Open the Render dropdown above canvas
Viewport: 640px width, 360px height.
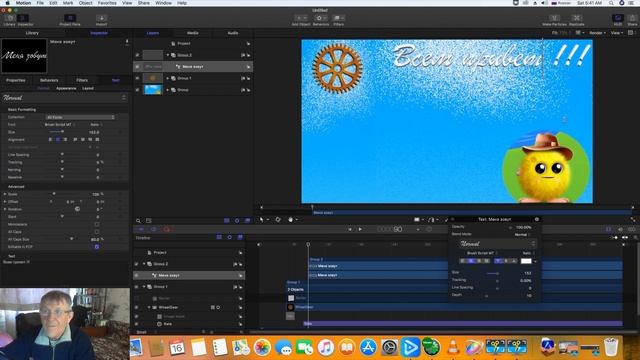[x=598, y=33]
